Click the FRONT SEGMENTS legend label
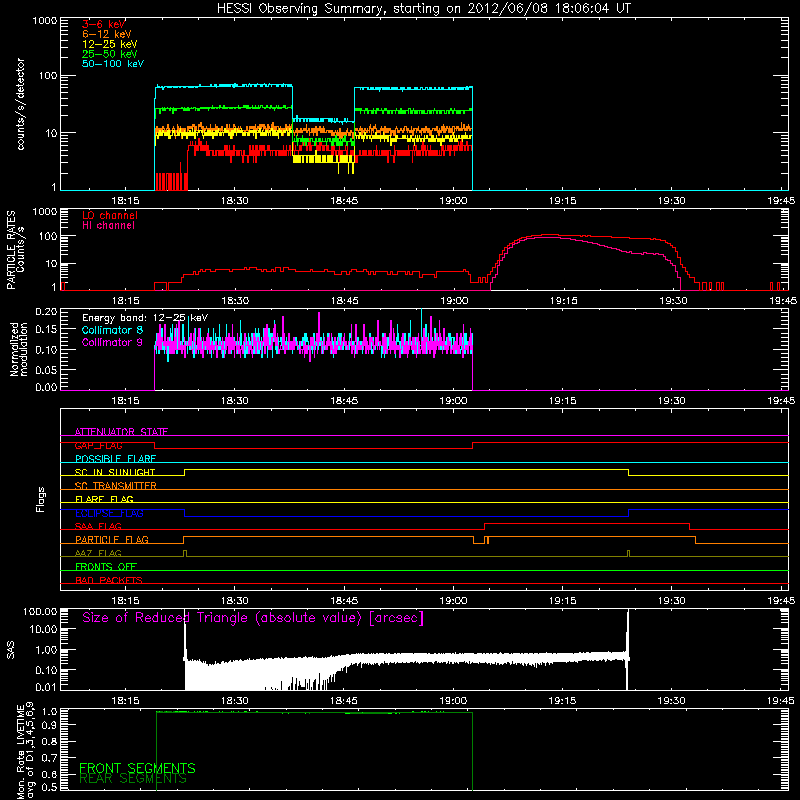 [137, 768]
